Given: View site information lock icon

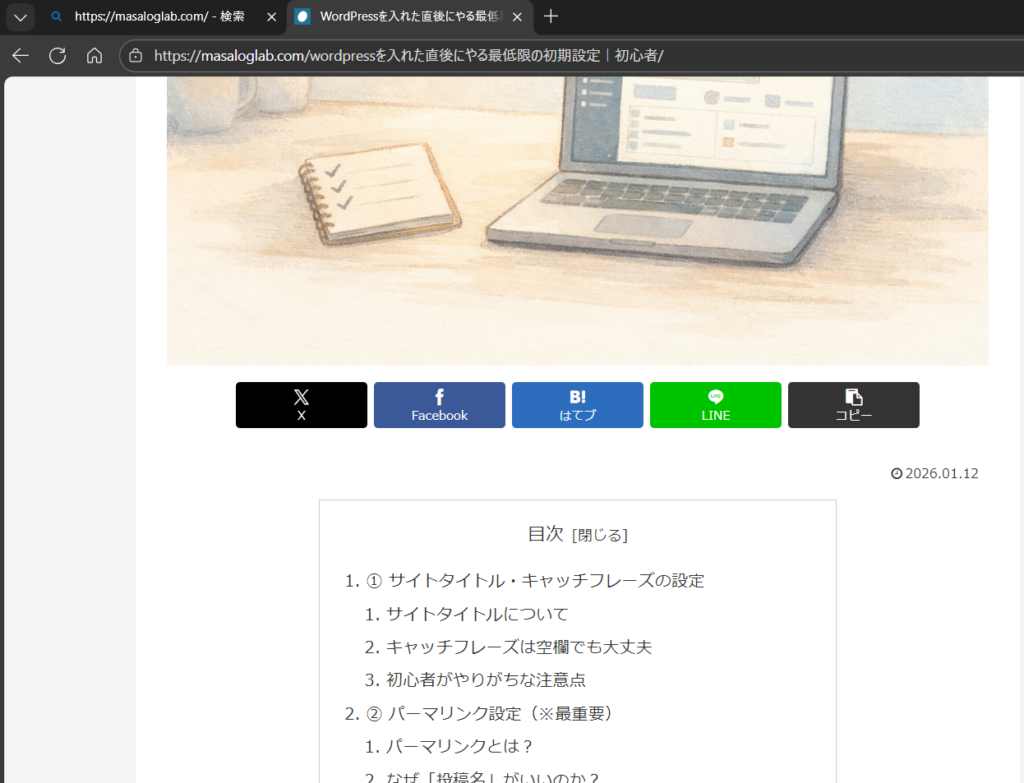Looking at the screenshot, I should pos(137,55).
